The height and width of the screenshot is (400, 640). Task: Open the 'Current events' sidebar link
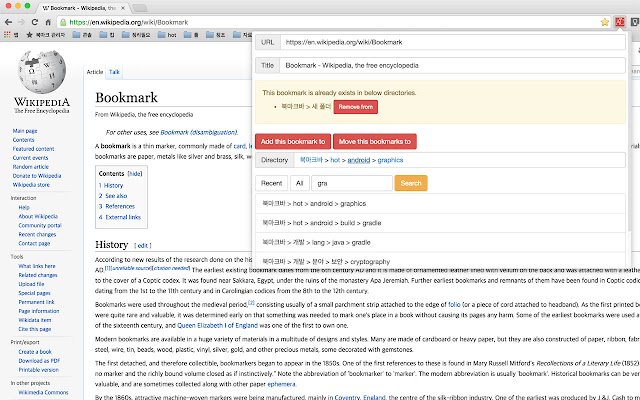point(30,158)
